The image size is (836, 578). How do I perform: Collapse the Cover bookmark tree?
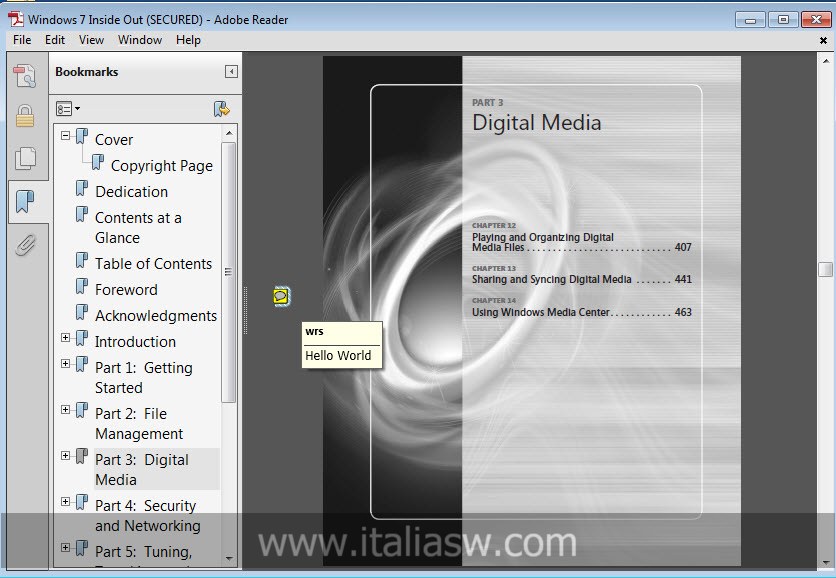tap(65, 135)
